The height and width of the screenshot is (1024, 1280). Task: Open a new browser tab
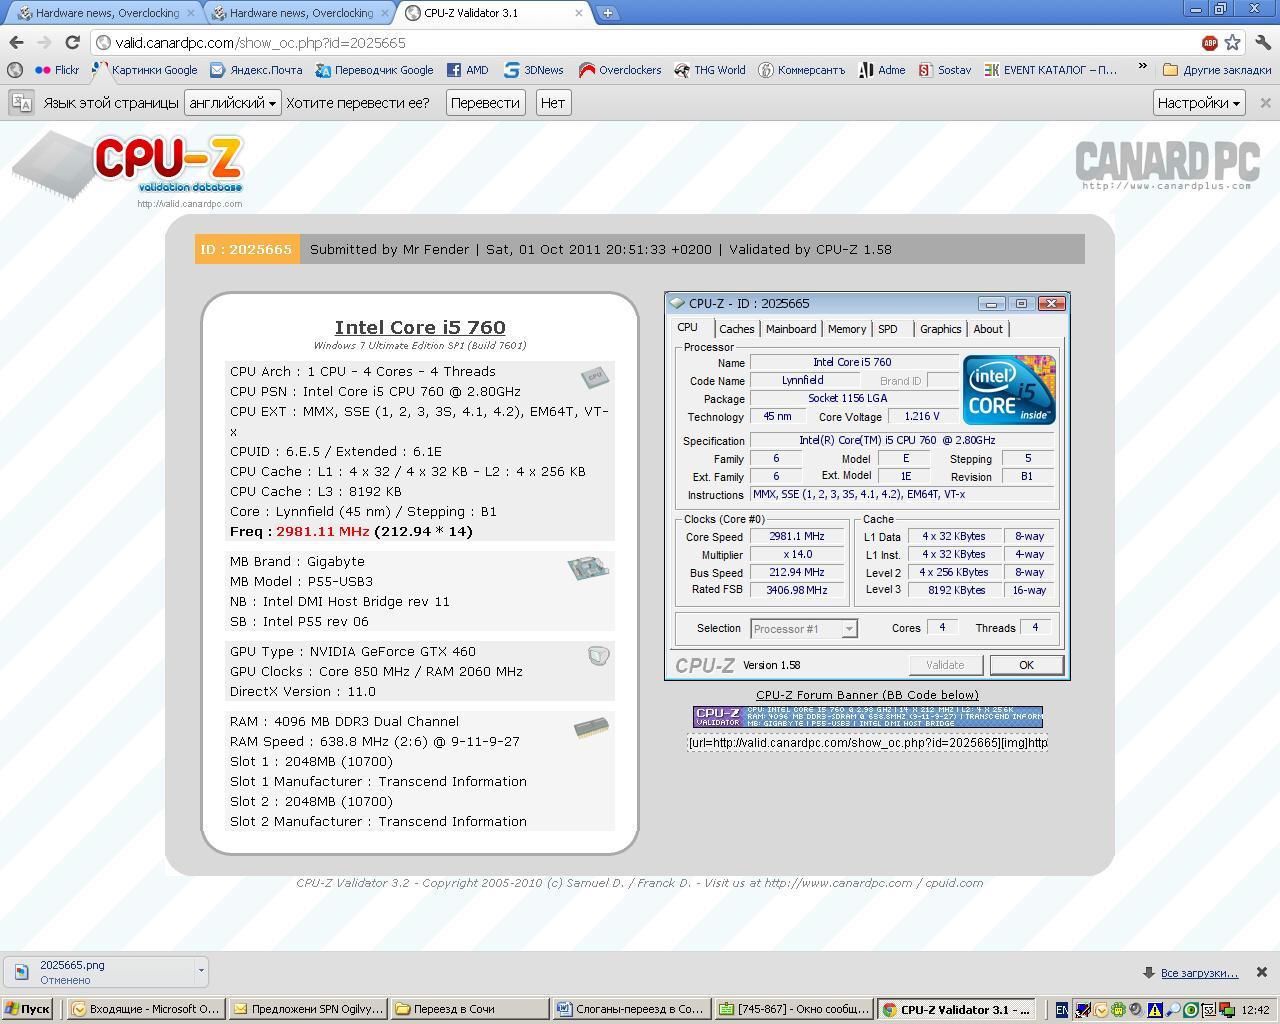(607, 13)
